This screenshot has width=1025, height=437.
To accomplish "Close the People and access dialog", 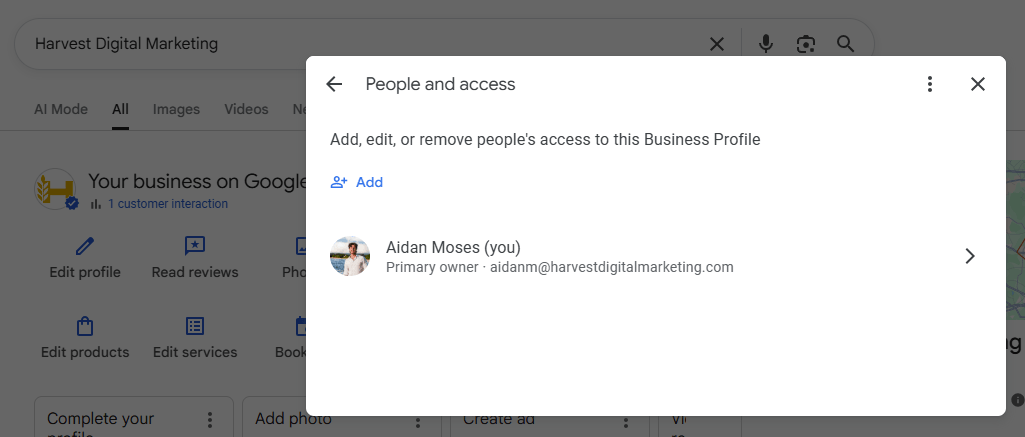I will (x=977, y=84).
